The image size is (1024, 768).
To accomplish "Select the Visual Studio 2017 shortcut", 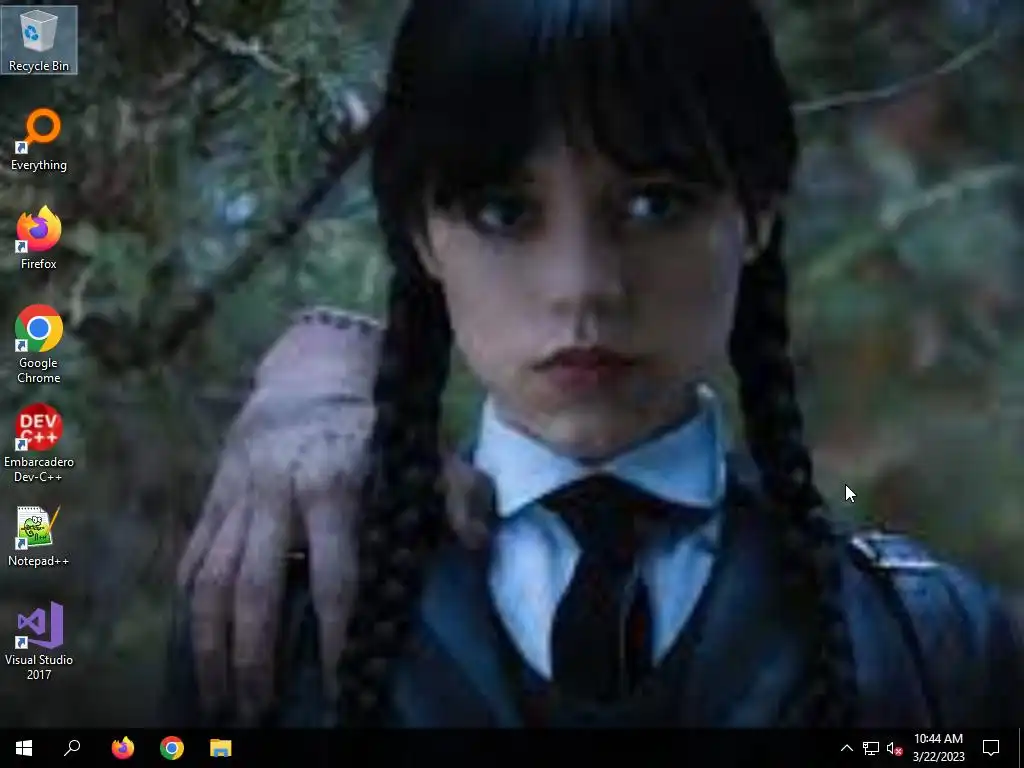I will click(x=39, y=641).
